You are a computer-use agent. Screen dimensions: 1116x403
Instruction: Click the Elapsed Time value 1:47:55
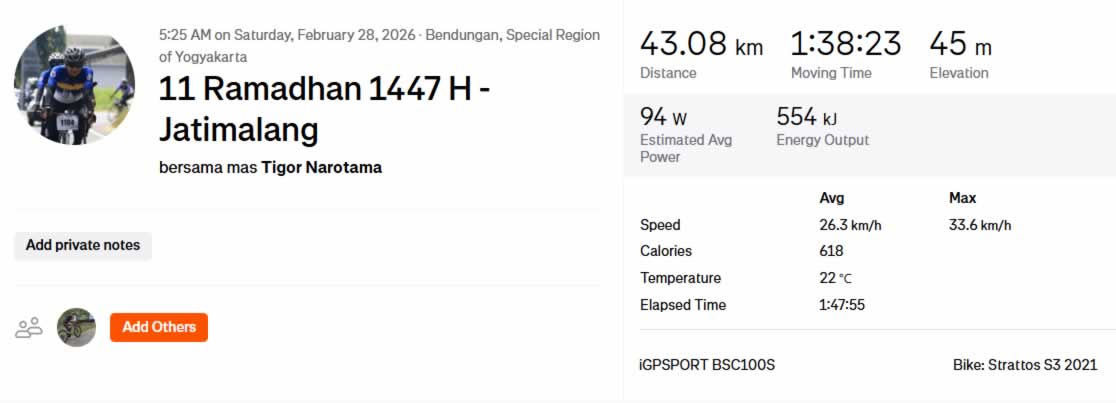(x=841, y=305)
